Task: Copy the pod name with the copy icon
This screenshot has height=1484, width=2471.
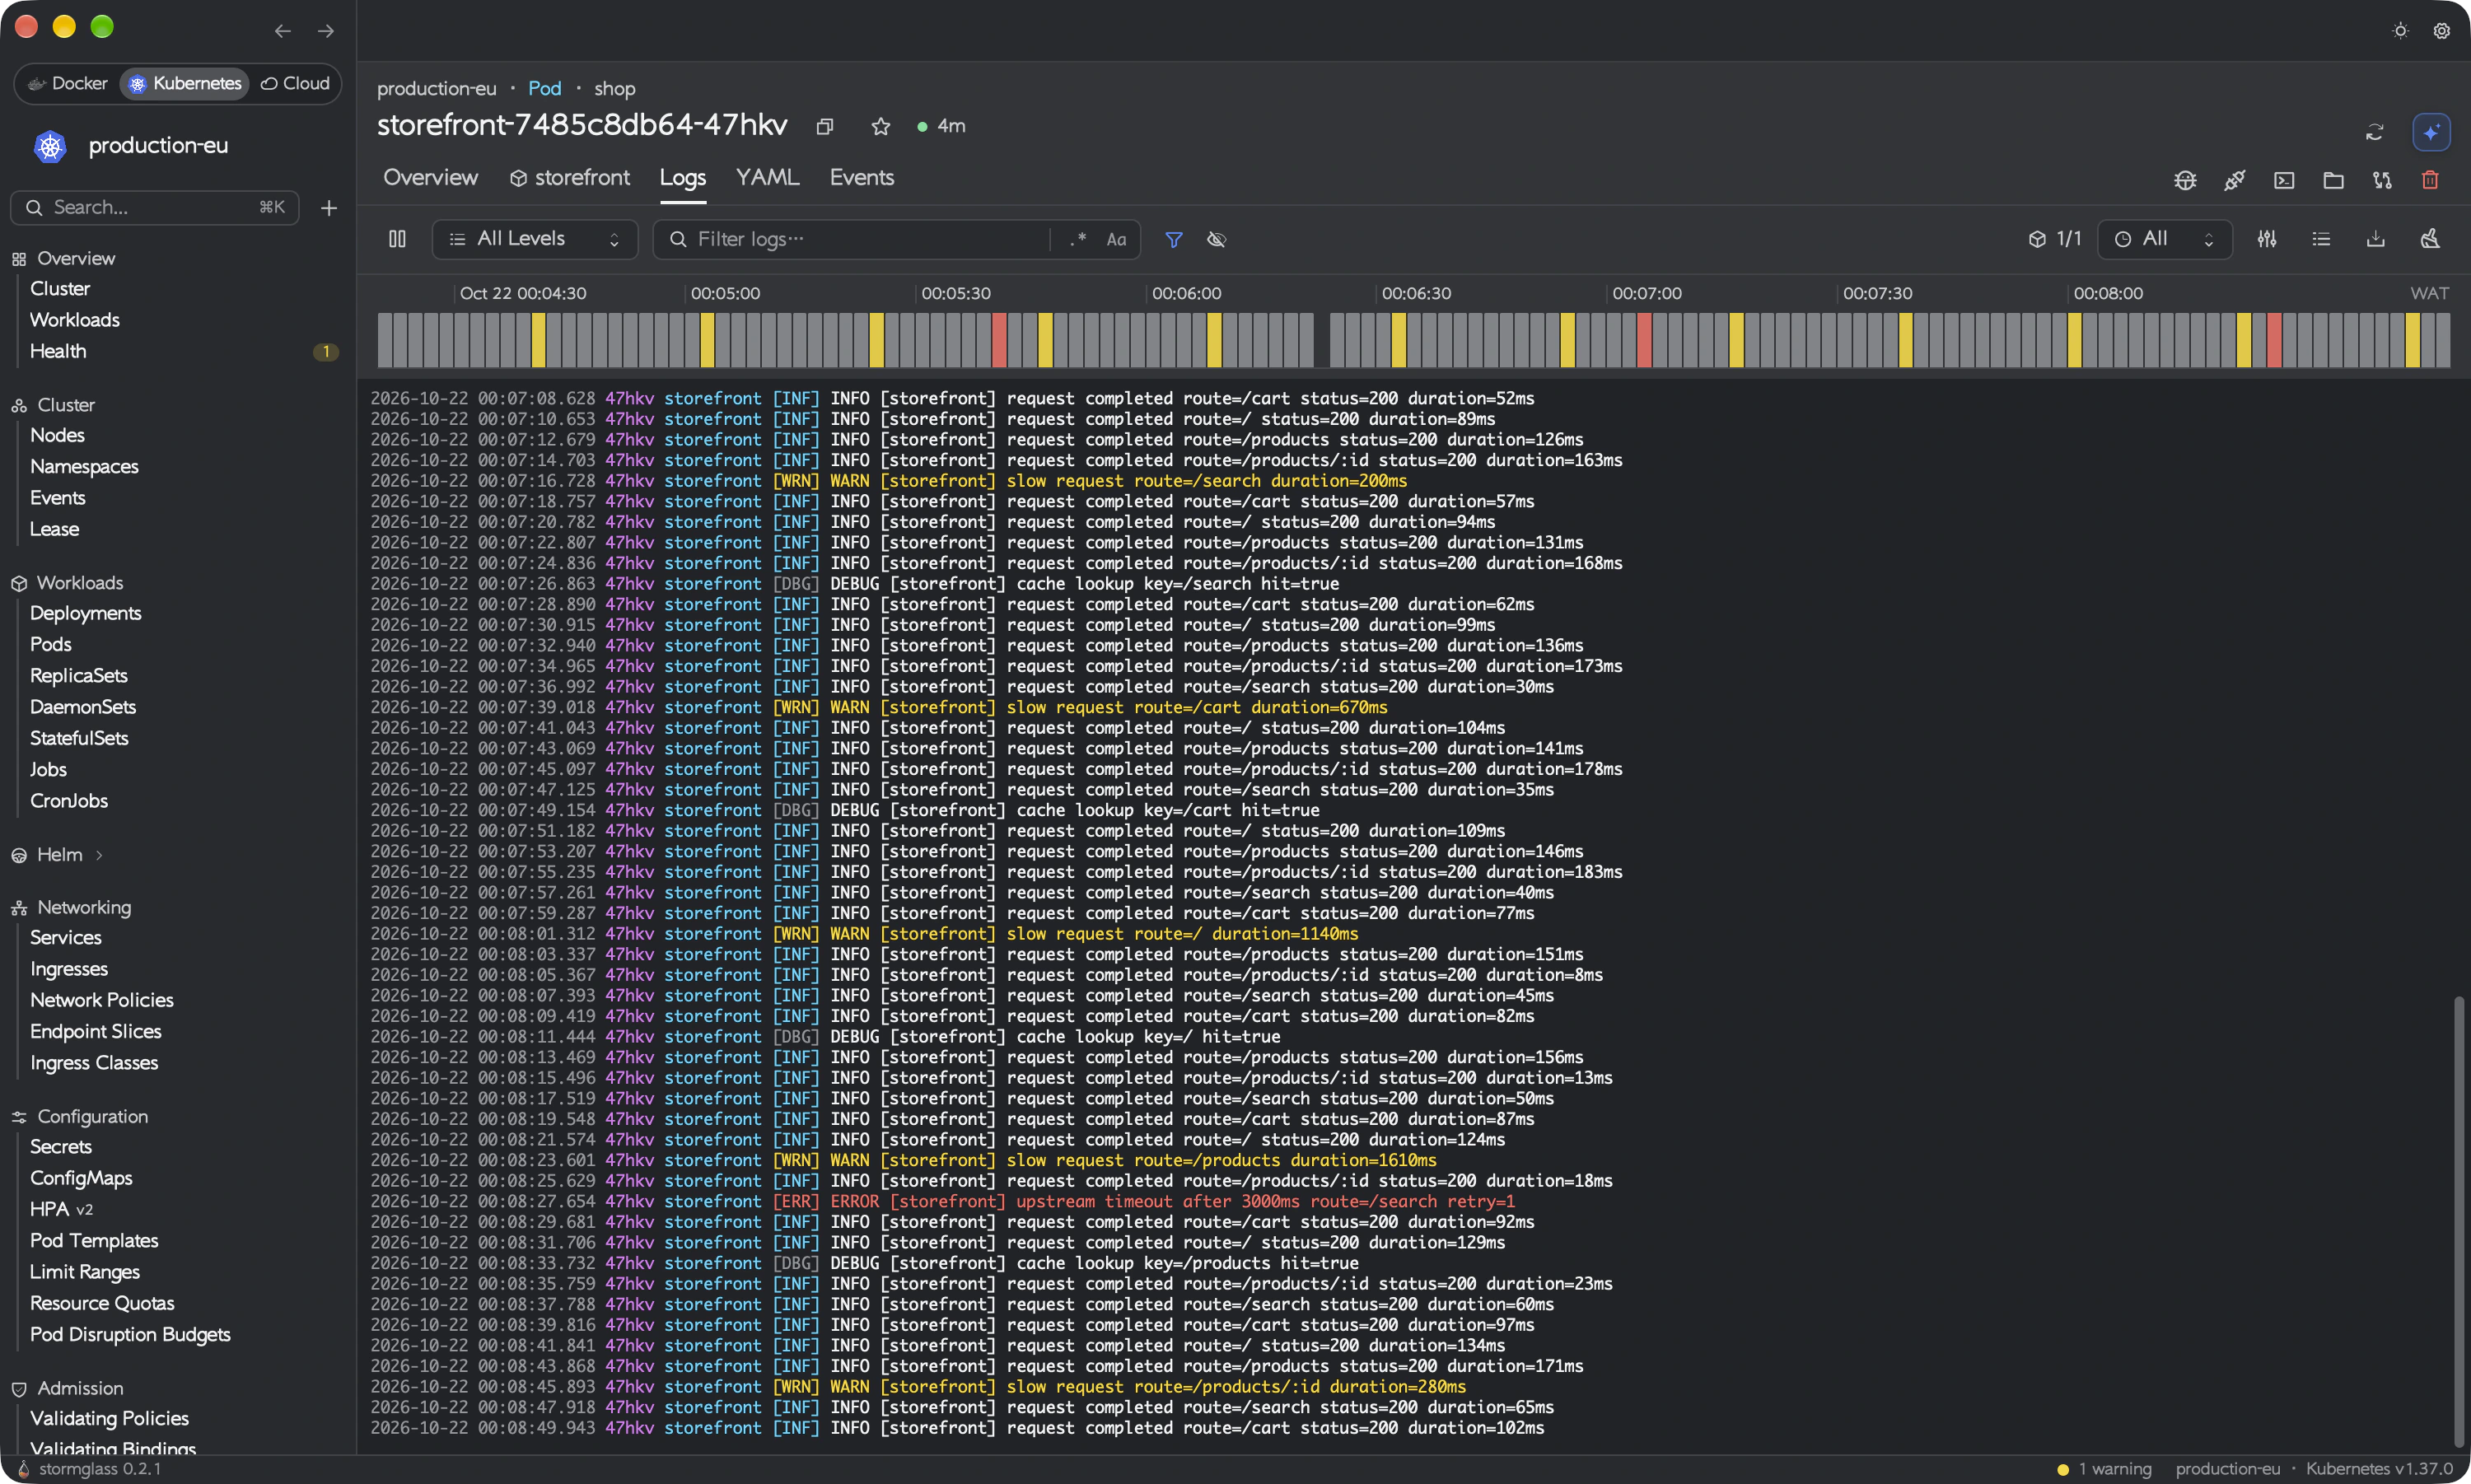Action: (x=825, y=127)
